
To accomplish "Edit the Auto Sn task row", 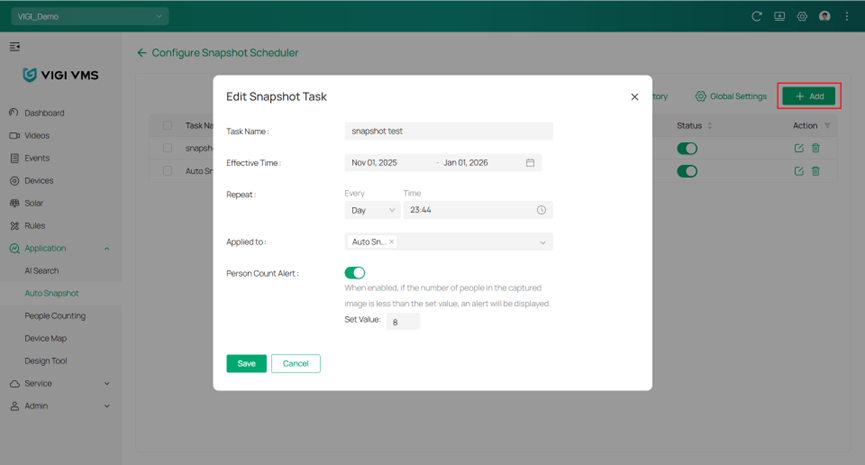I will click(x=799, y=171).
